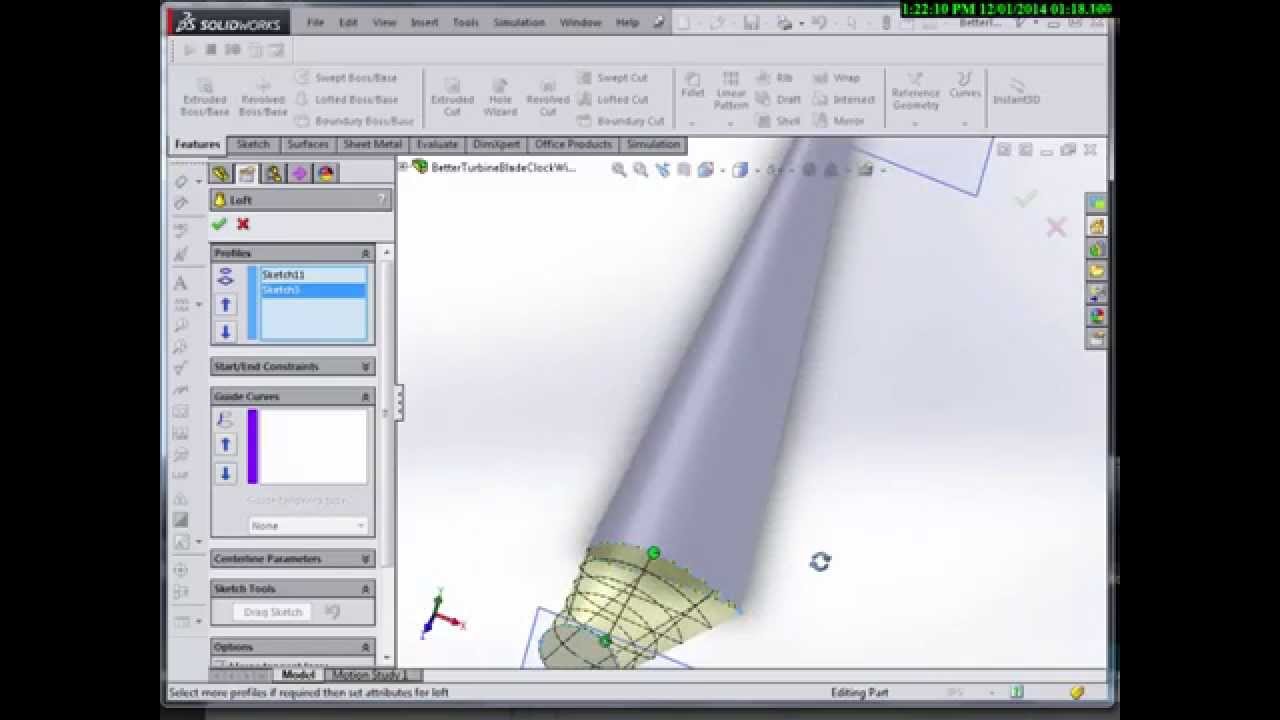
Task: Click Boundary Cut tool
Action: click(621, 121)
